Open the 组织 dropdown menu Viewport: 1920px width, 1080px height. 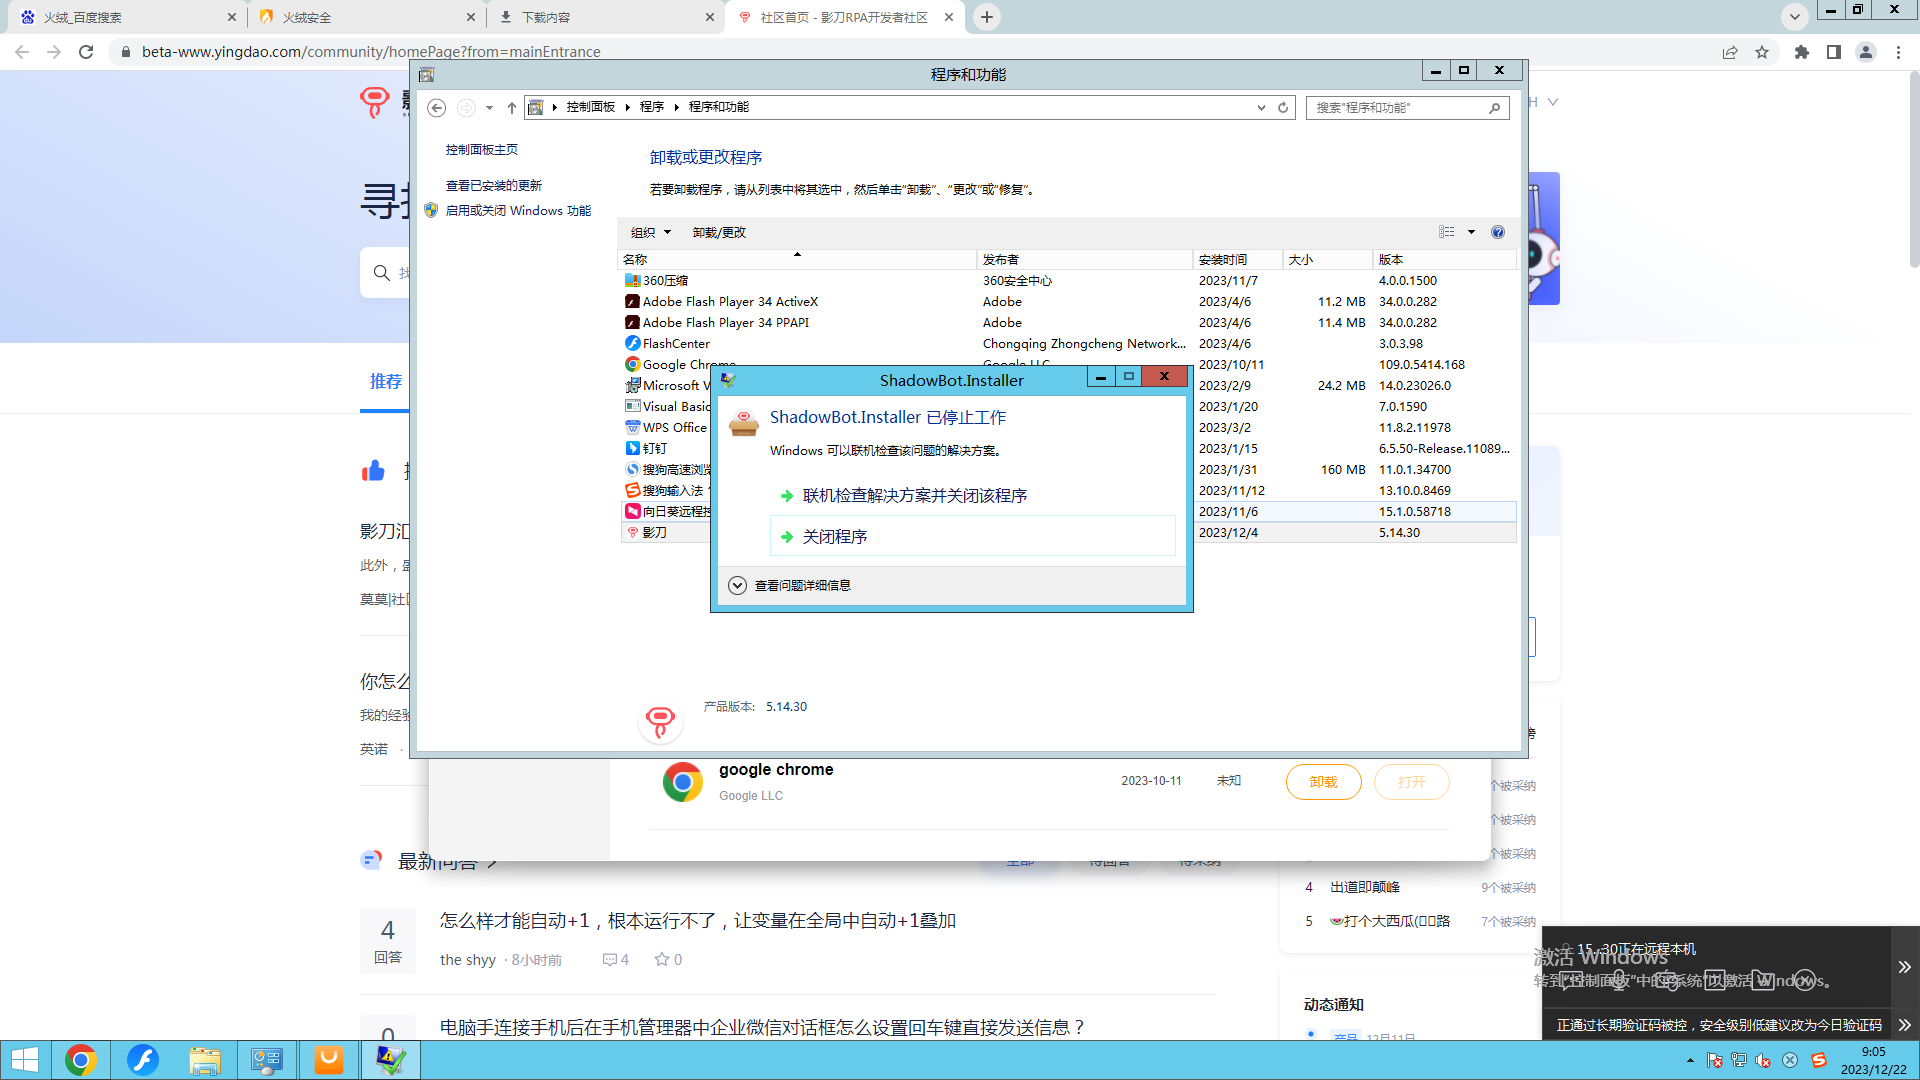650,232
